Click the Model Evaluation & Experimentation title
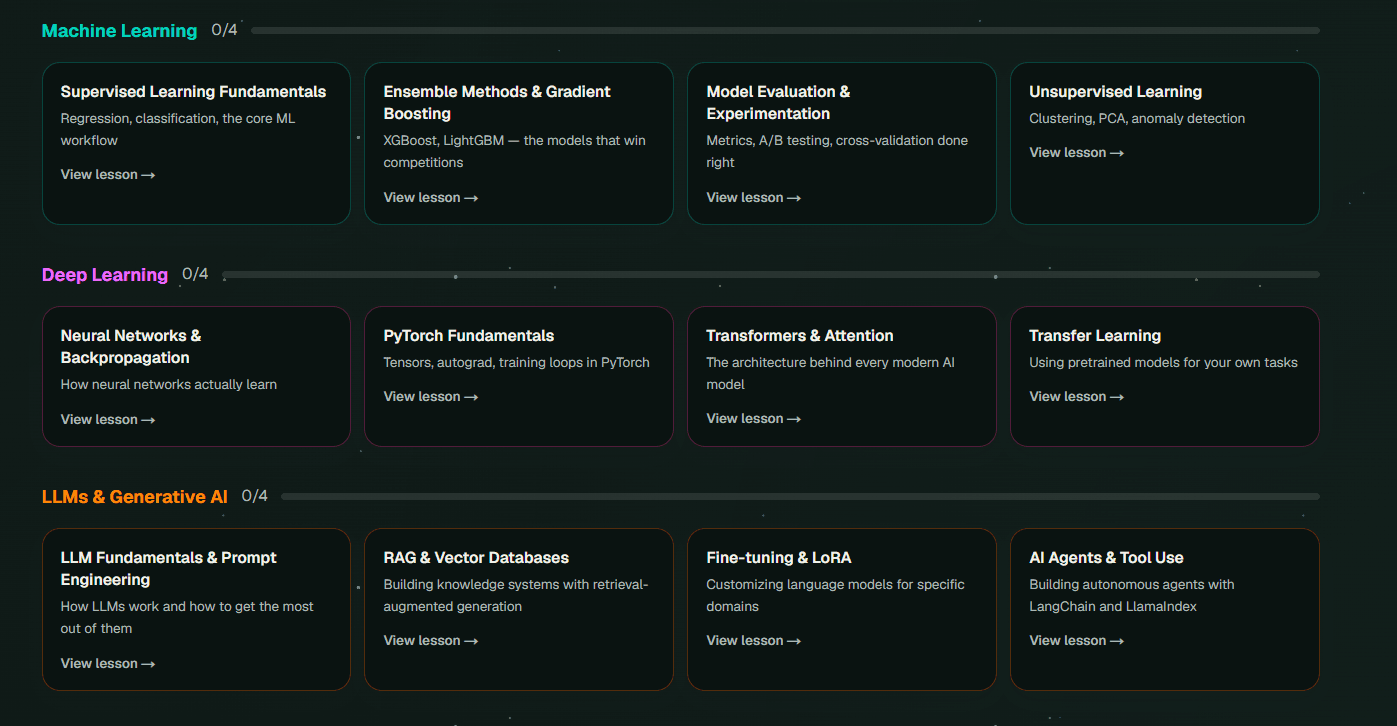1397x726 pixels. coord(778,103)
